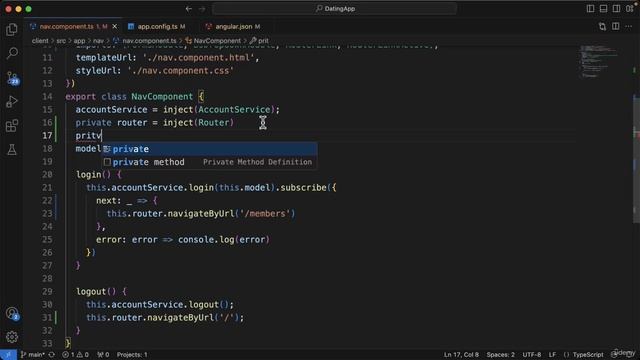The width and height of the screenshot is (640, 360).
Task: Toggle the bottom panel layout icon
Action: tap(603, 9)
